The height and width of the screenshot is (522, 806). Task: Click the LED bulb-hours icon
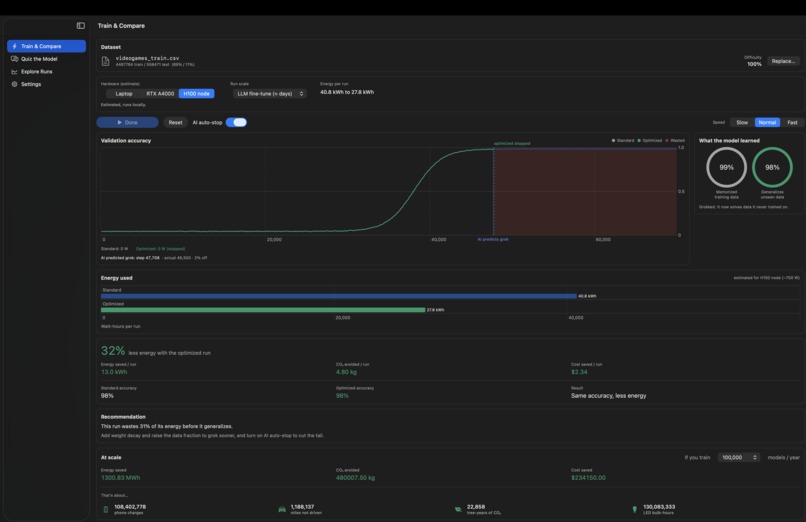pyautogui.click(x=634, y=510)
